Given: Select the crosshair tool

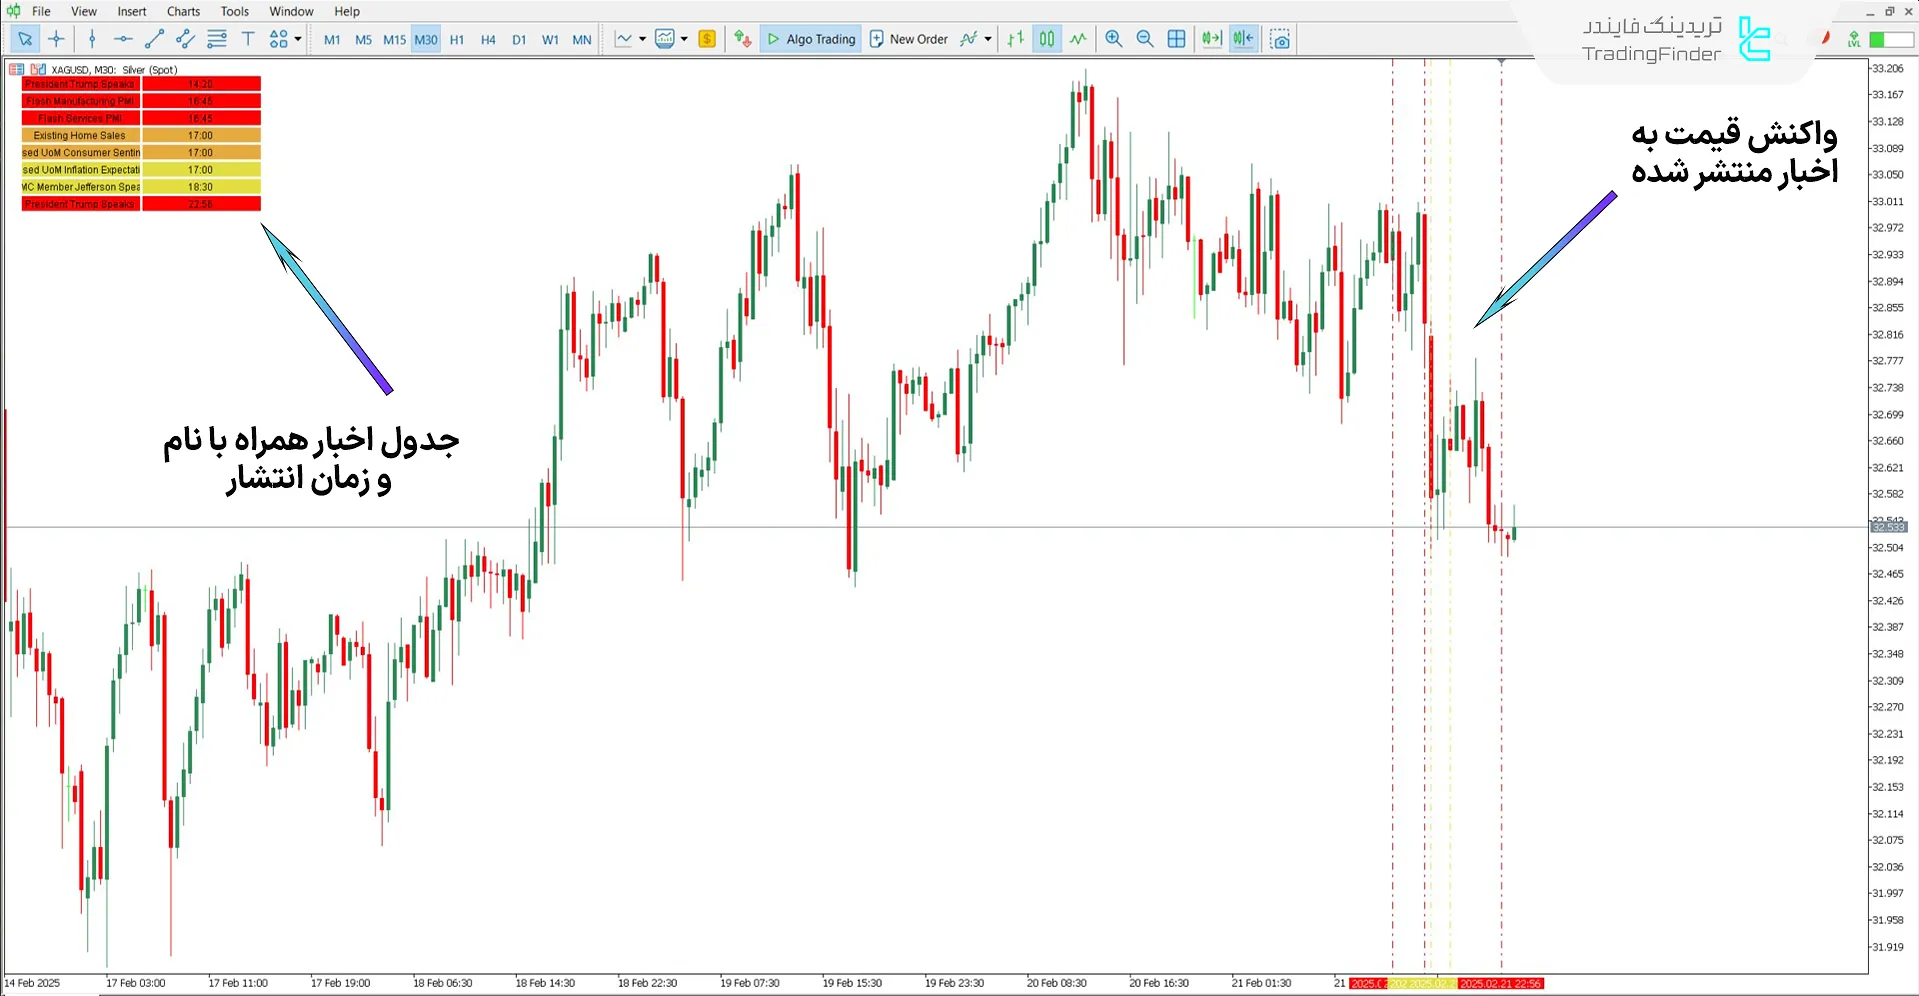Looking at the screenshot, I should pos(57,39).
